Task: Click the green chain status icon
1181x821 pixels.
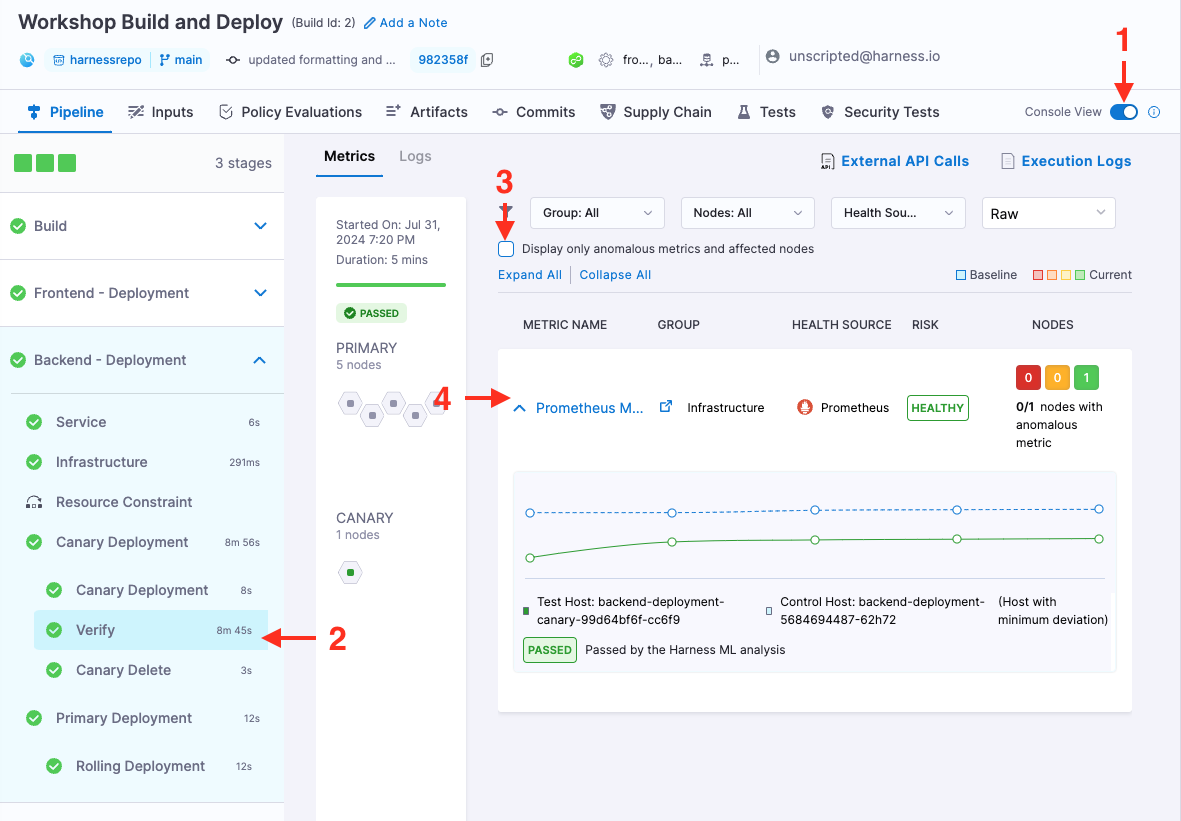Action: coord(576,60)
